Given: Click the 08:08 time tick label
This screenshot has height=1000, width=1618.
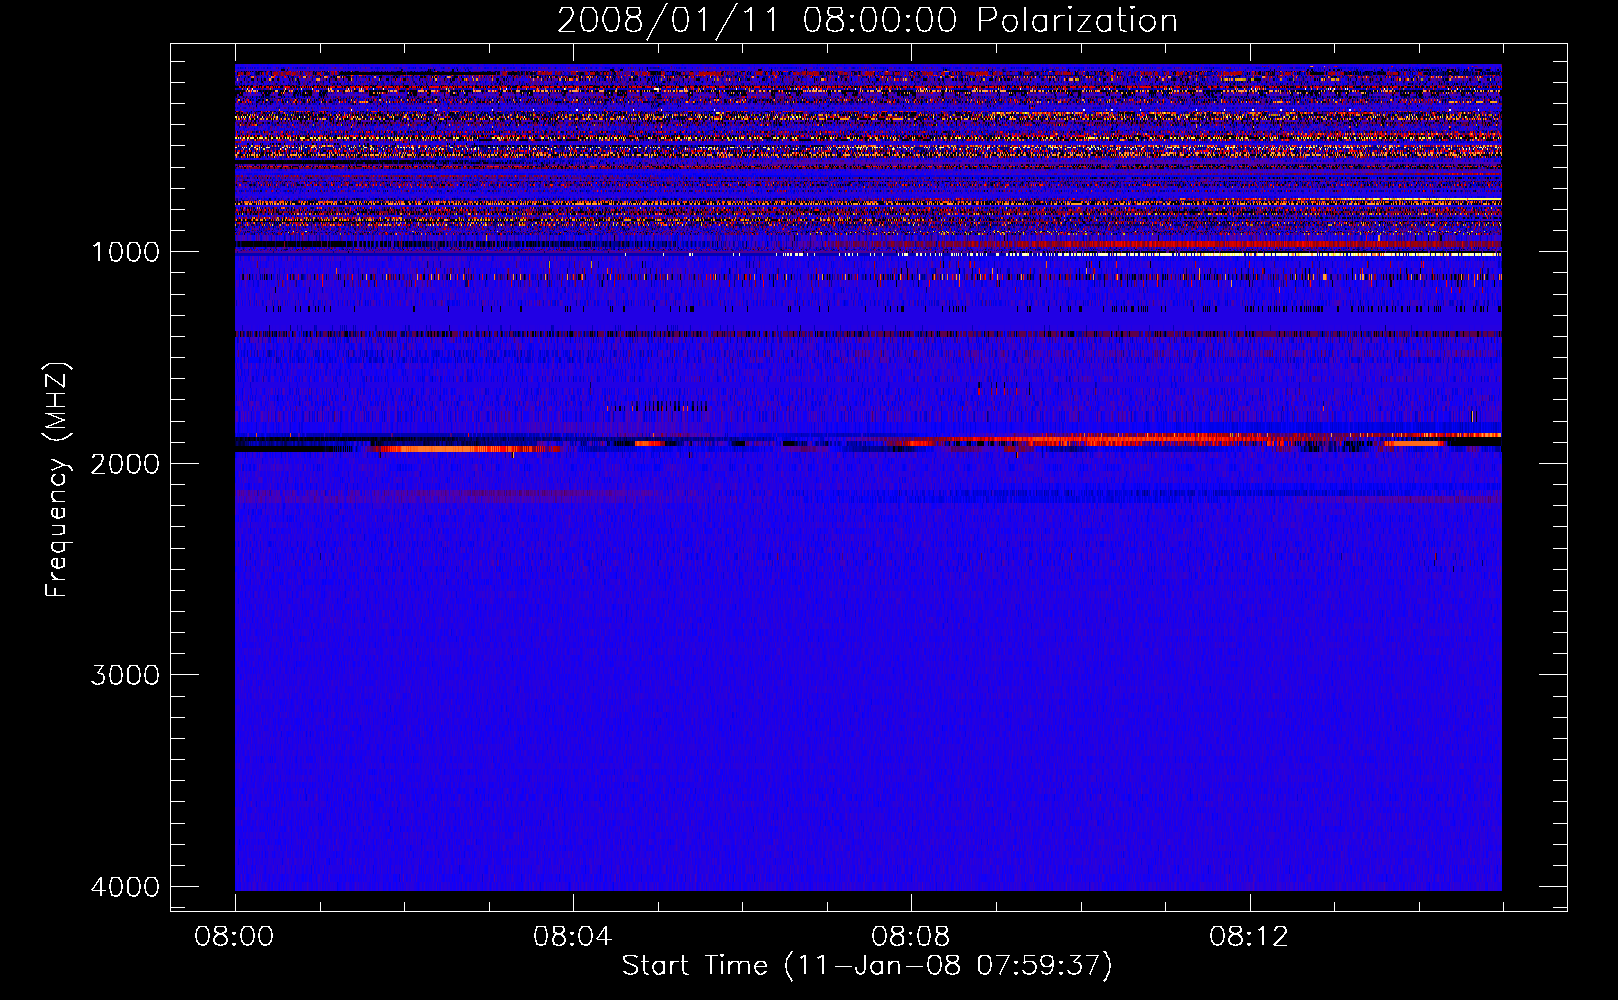Looking at the screenshot, I should tap(911, 937).
